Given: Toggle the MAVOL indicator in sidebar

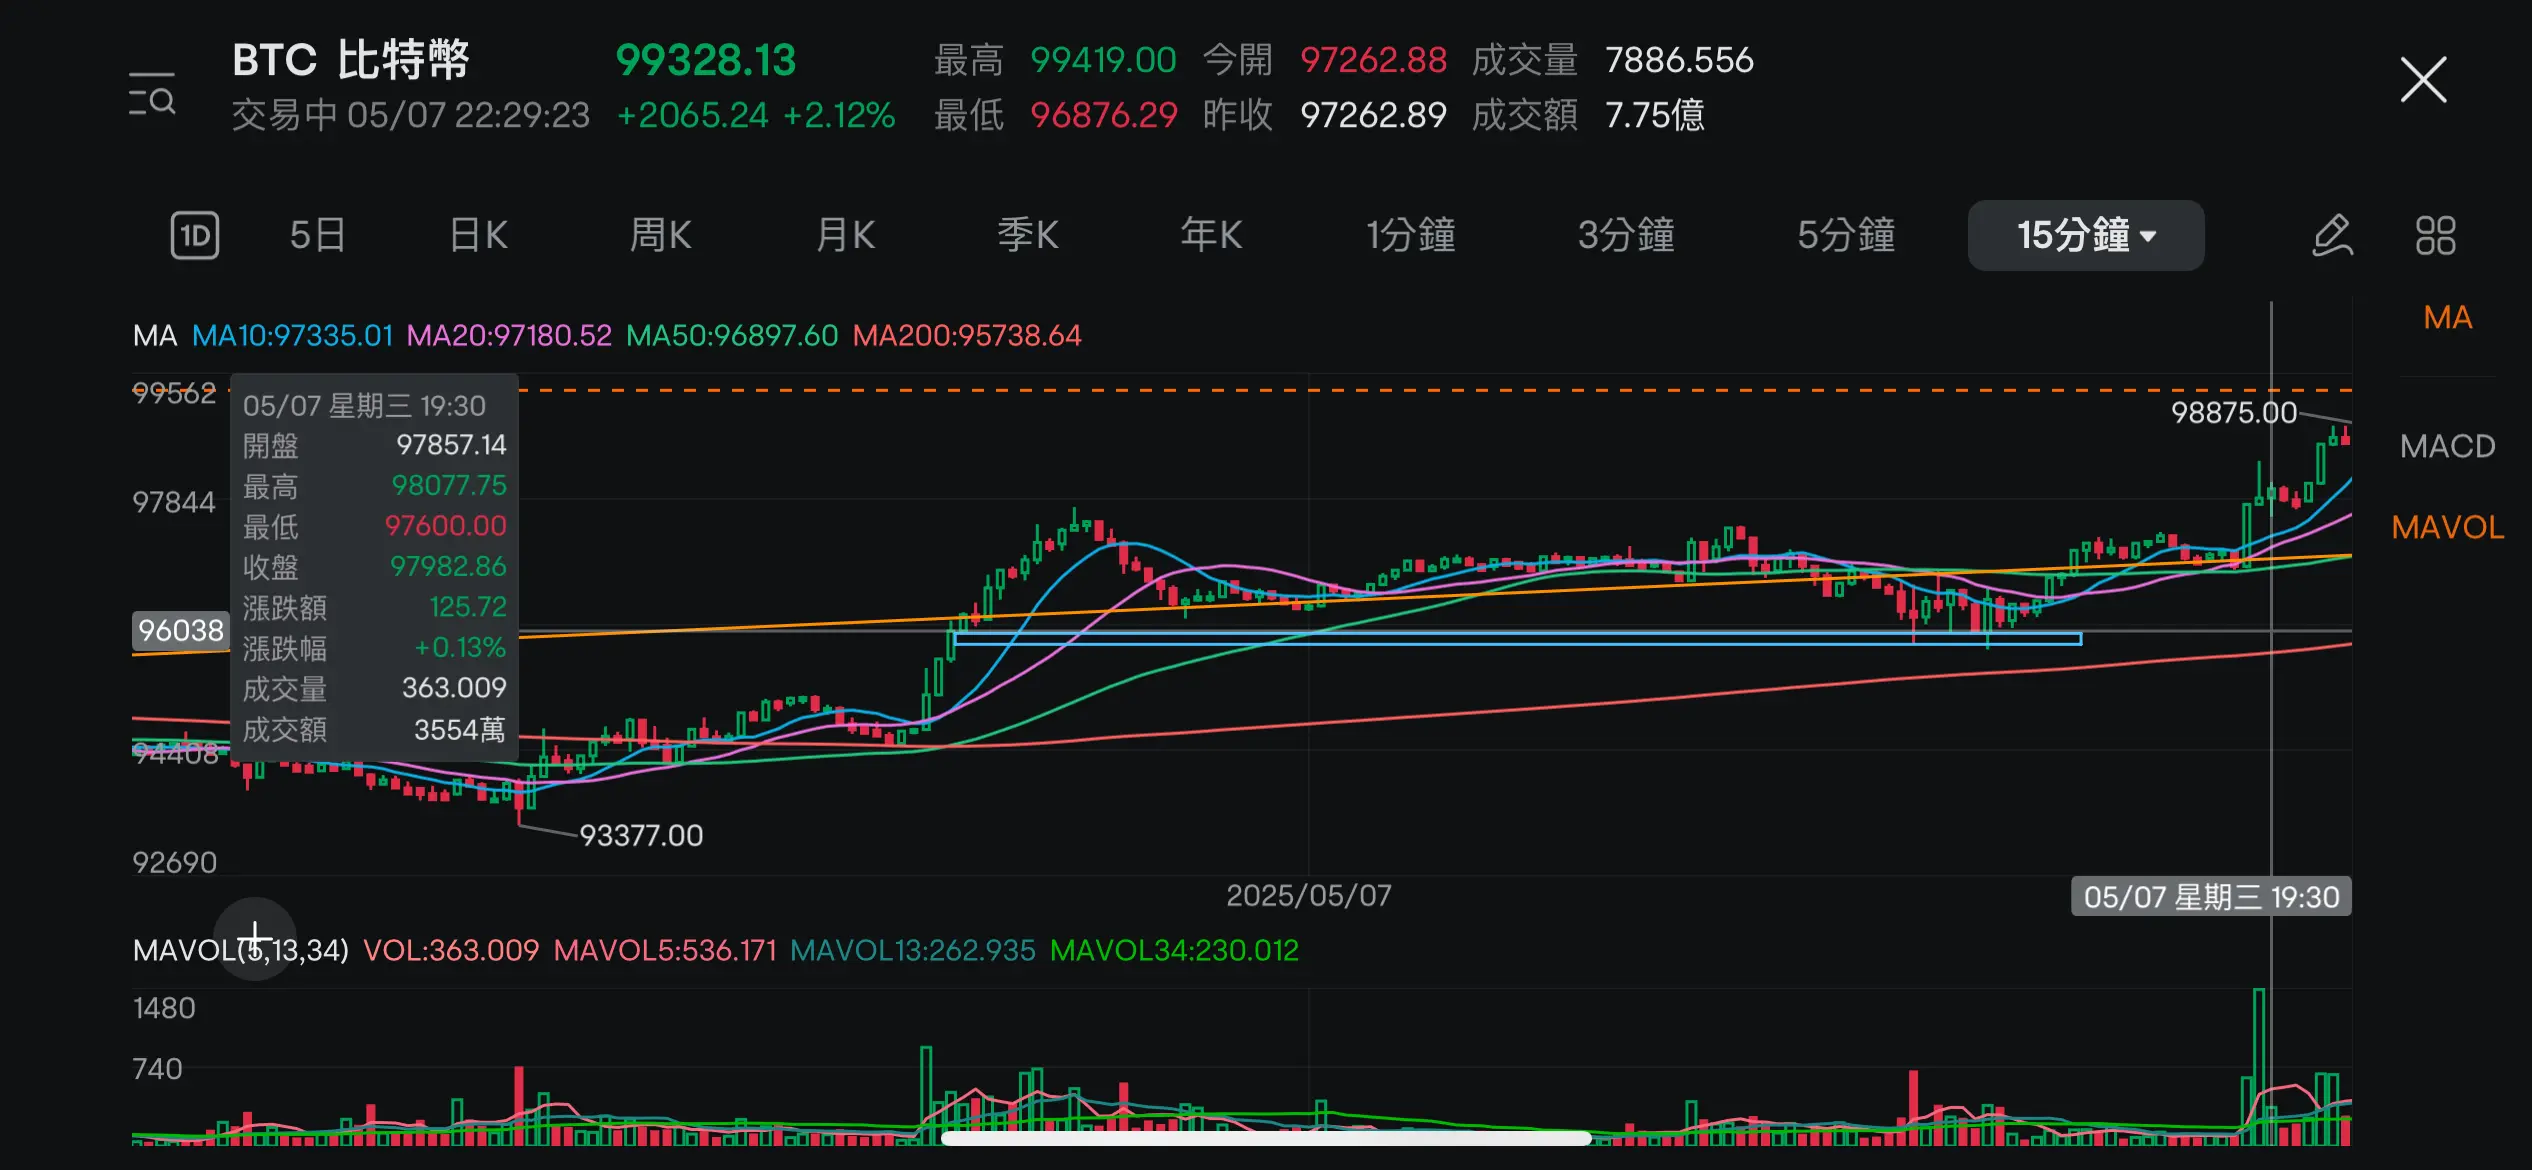Looking at the screenshot, I should (x=2447, y=527).
